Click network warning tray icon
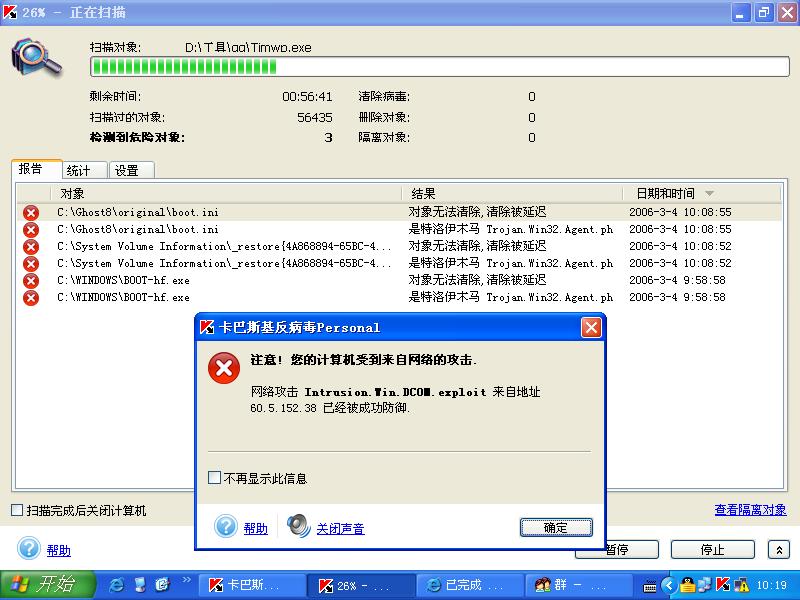The height and width of the screenshot is (600, 800). (x=741, y=585)
